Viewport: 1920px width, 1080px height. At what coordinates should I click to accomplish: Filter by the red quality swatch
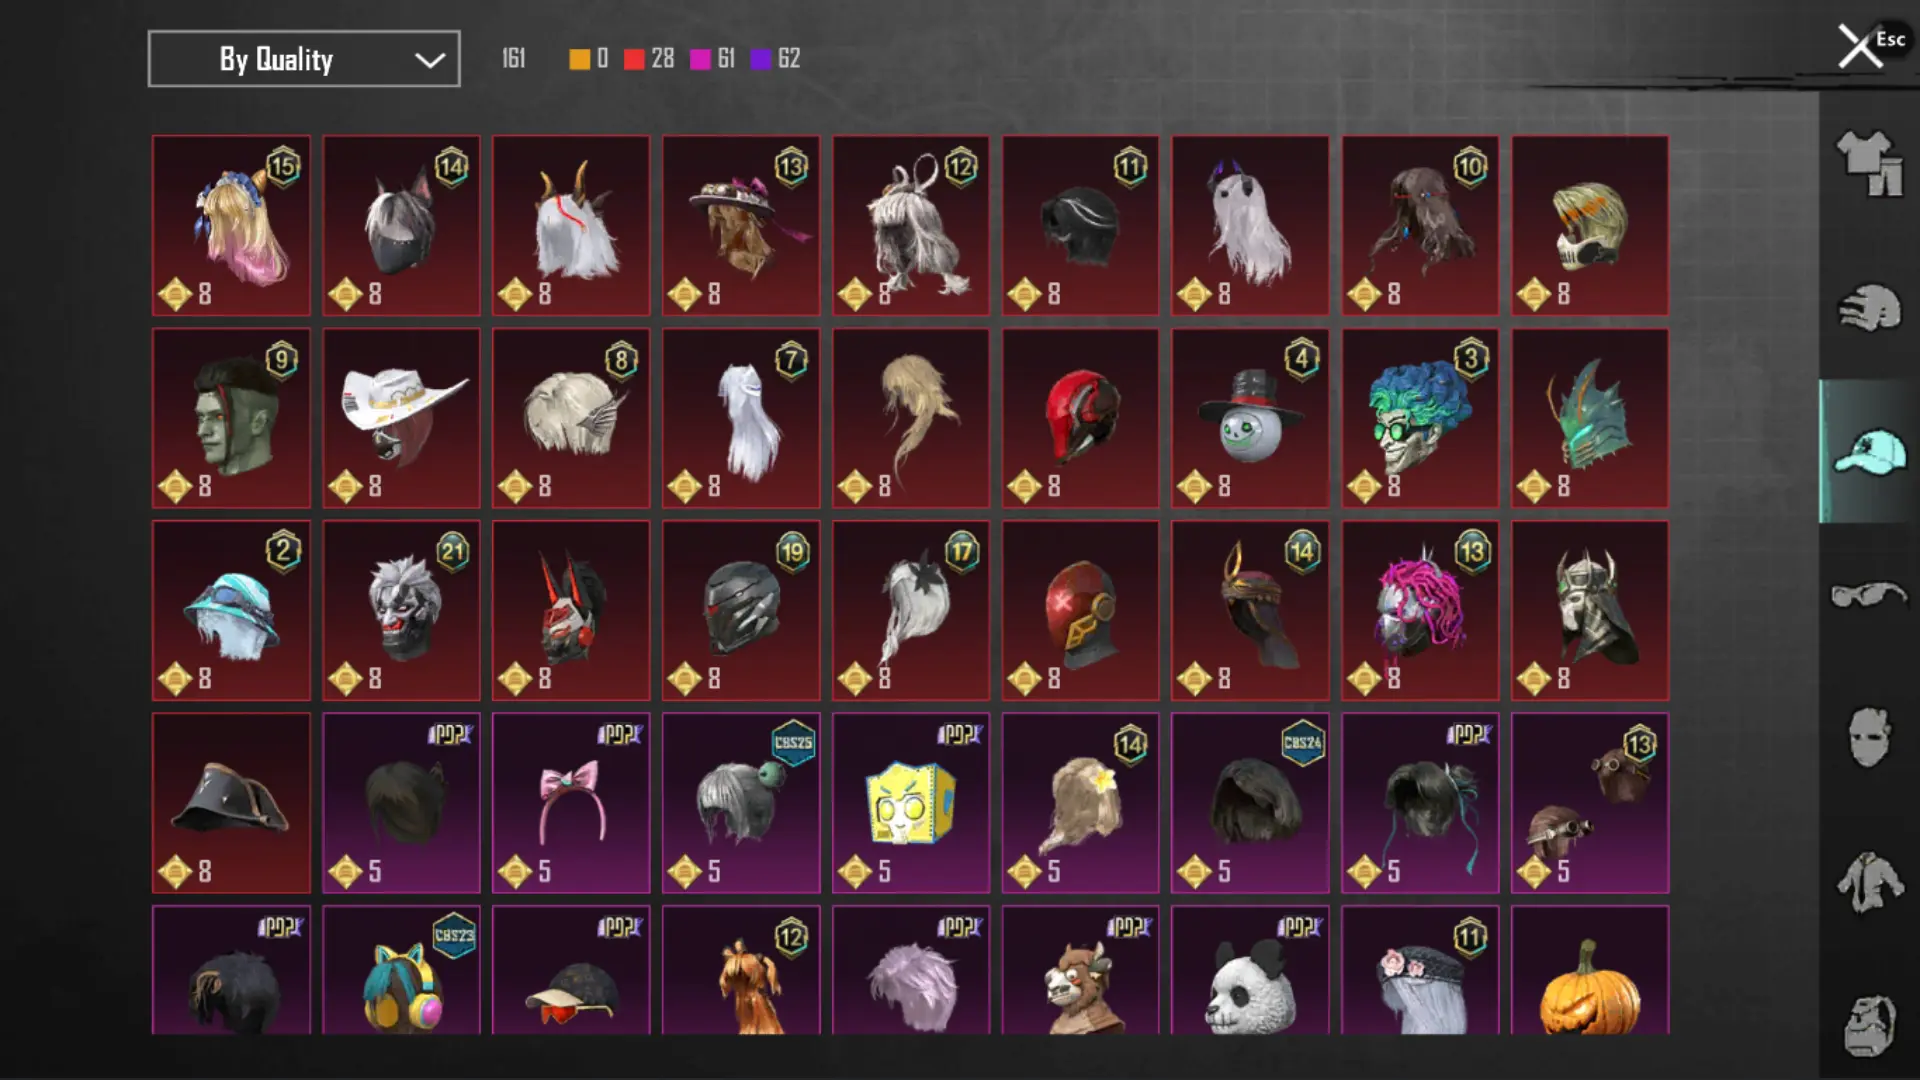634,59
